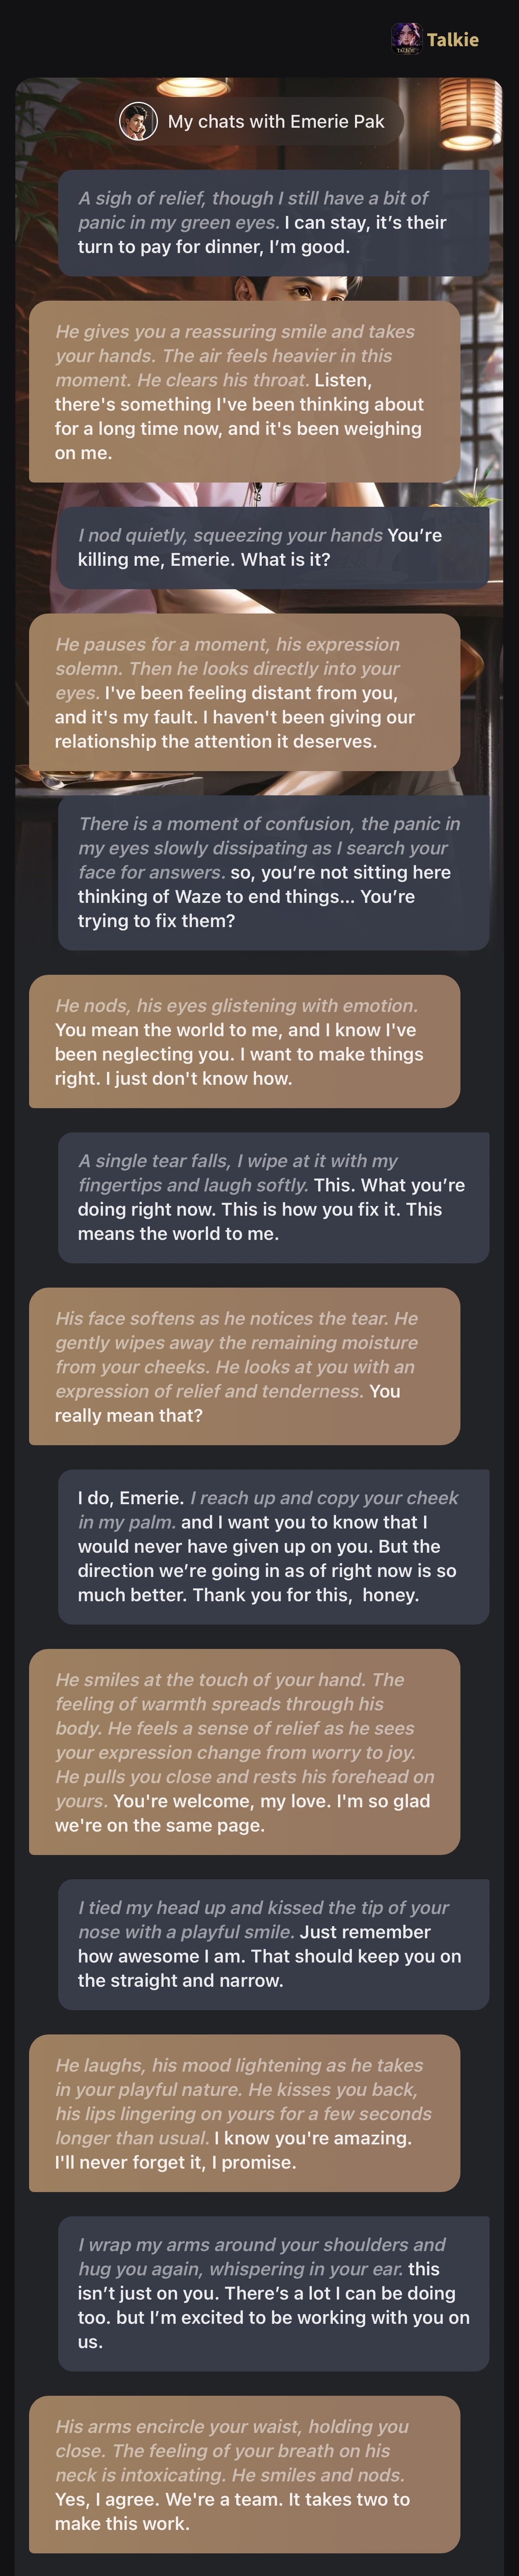
Task: Click the "We're a team" reply bubble
Action: click(244, 2474)
